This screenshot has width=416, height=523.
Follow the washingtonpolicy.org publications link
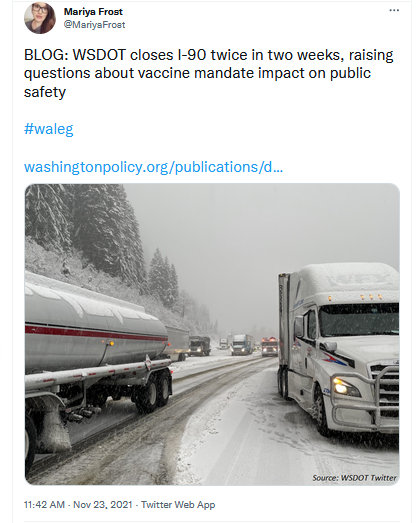pos(153,167)
